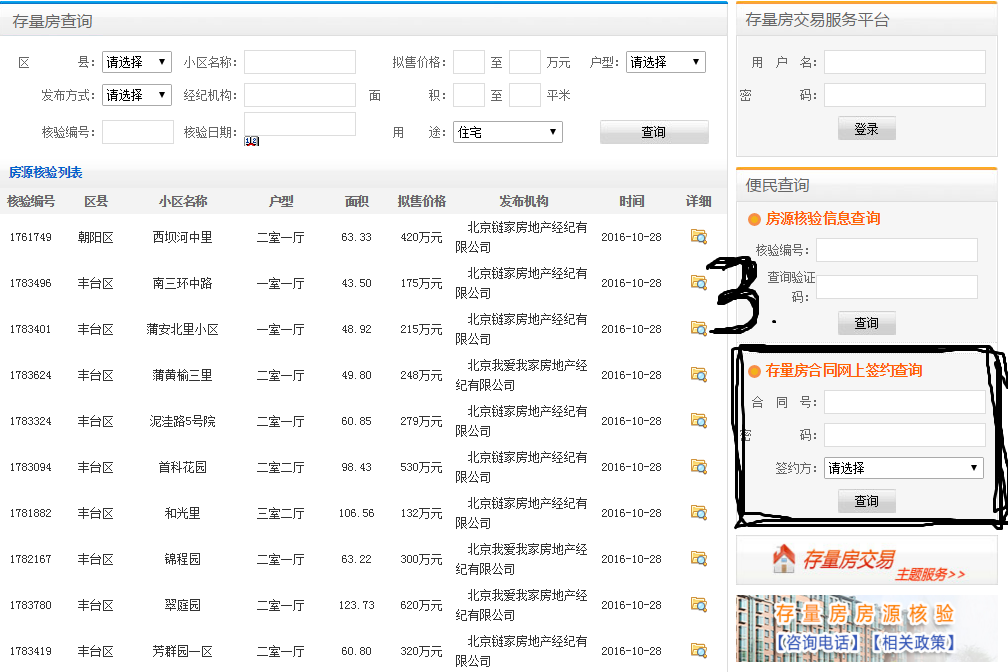This screenshot has height=672, width=1008.
Task: Open details icon for listing 1783780
Action: coord(699,604)
